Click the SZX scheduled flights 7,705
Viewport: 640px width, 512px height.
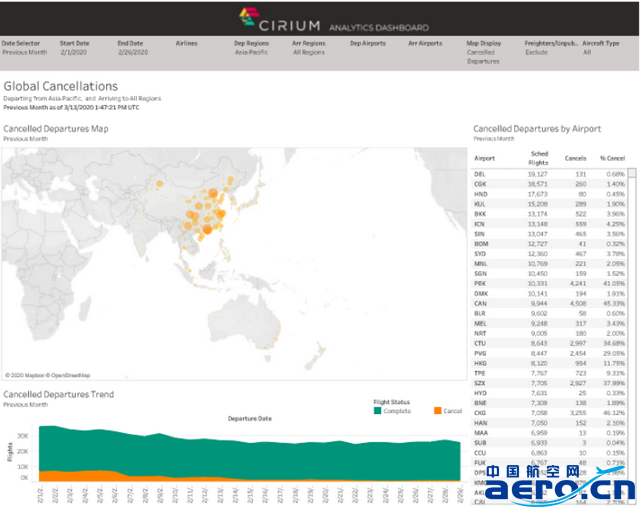coord(539,383)
